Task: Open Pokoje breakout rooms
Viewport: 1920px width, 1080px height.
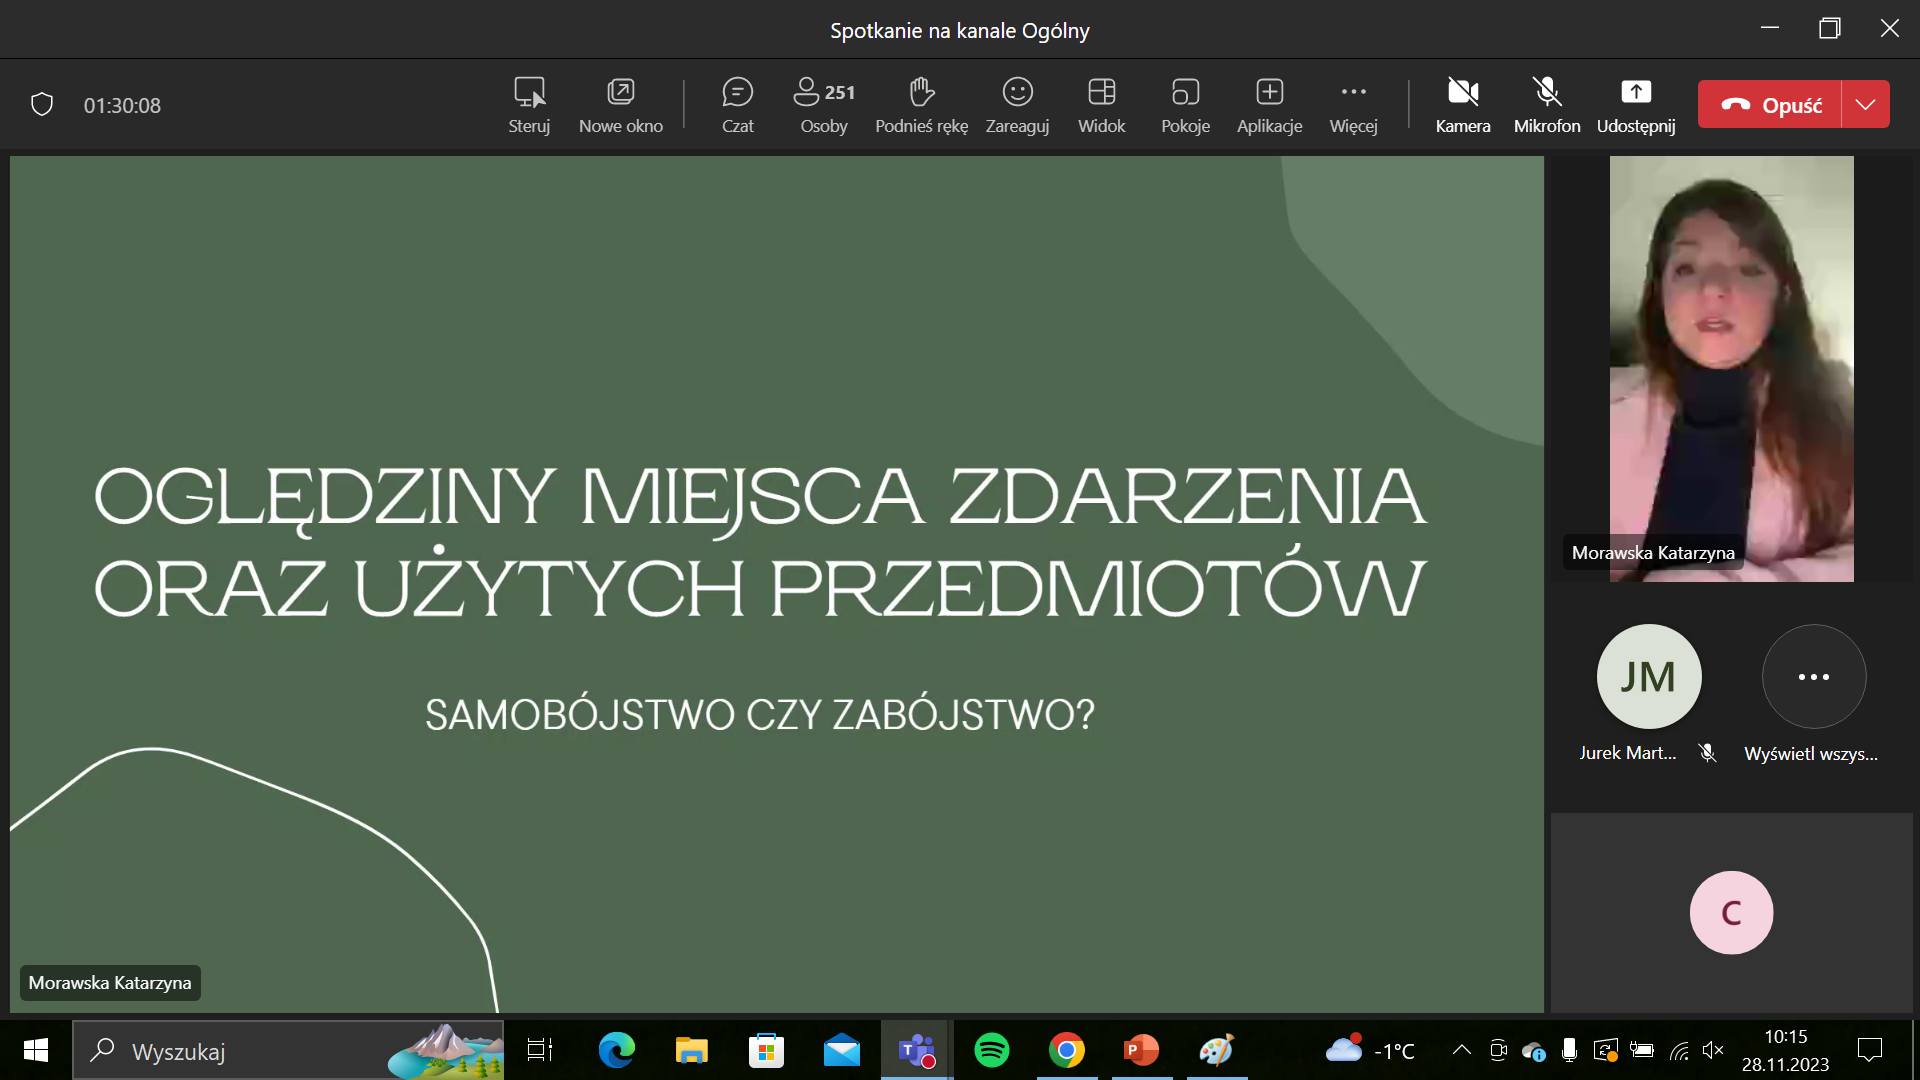Action: [x=1185, y=104]
